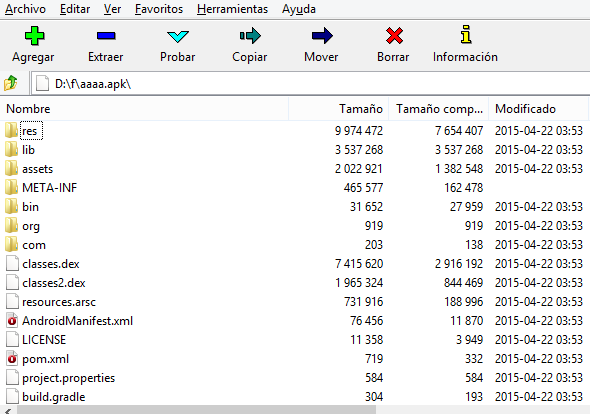Image resolution: width=590 pixels, height=414 pixels.
Task: Click the horizontal scrollbar left arrow
Action: pyautogui.click(x=8, y=410)
